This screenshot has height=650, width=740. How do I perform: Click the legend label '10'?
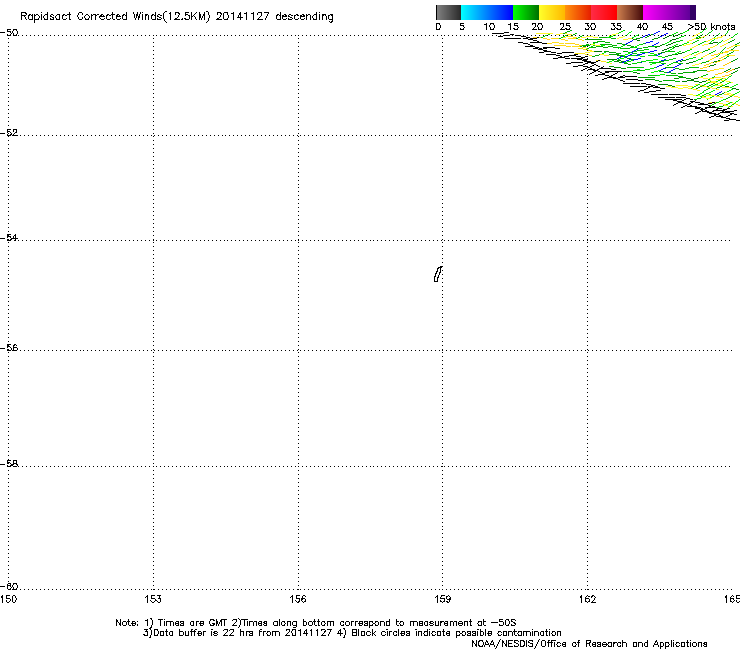click(x=489, y=27)
